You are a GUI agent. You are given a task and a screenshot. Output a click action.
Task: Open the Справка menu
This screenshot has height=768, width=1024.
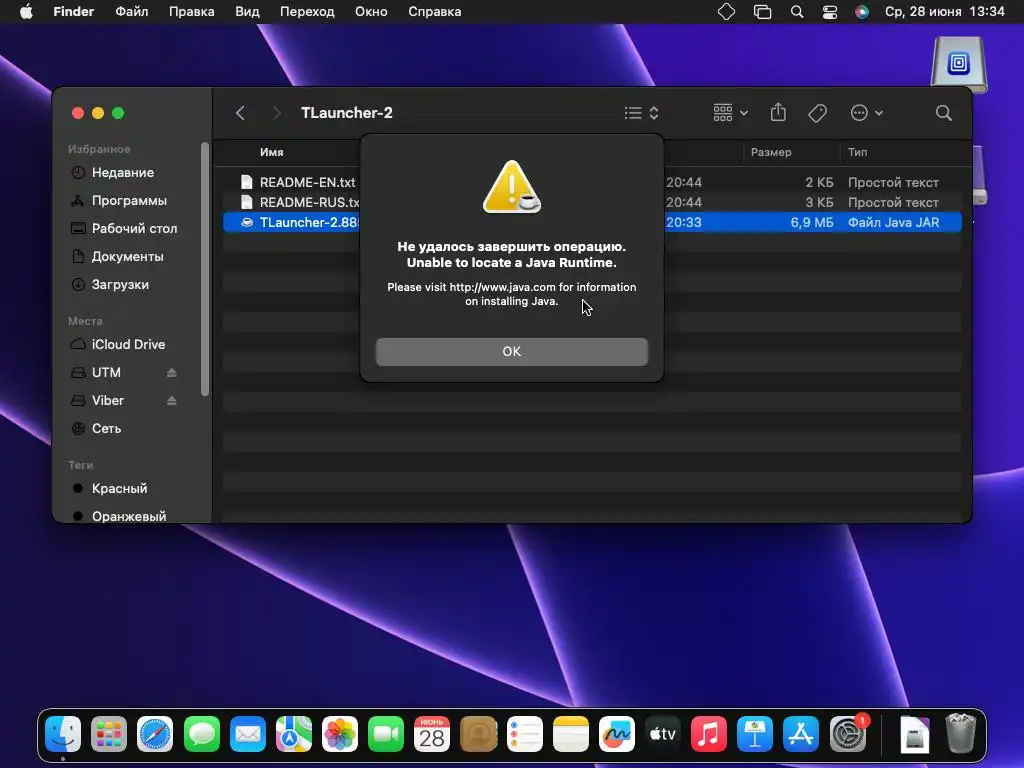434,12
